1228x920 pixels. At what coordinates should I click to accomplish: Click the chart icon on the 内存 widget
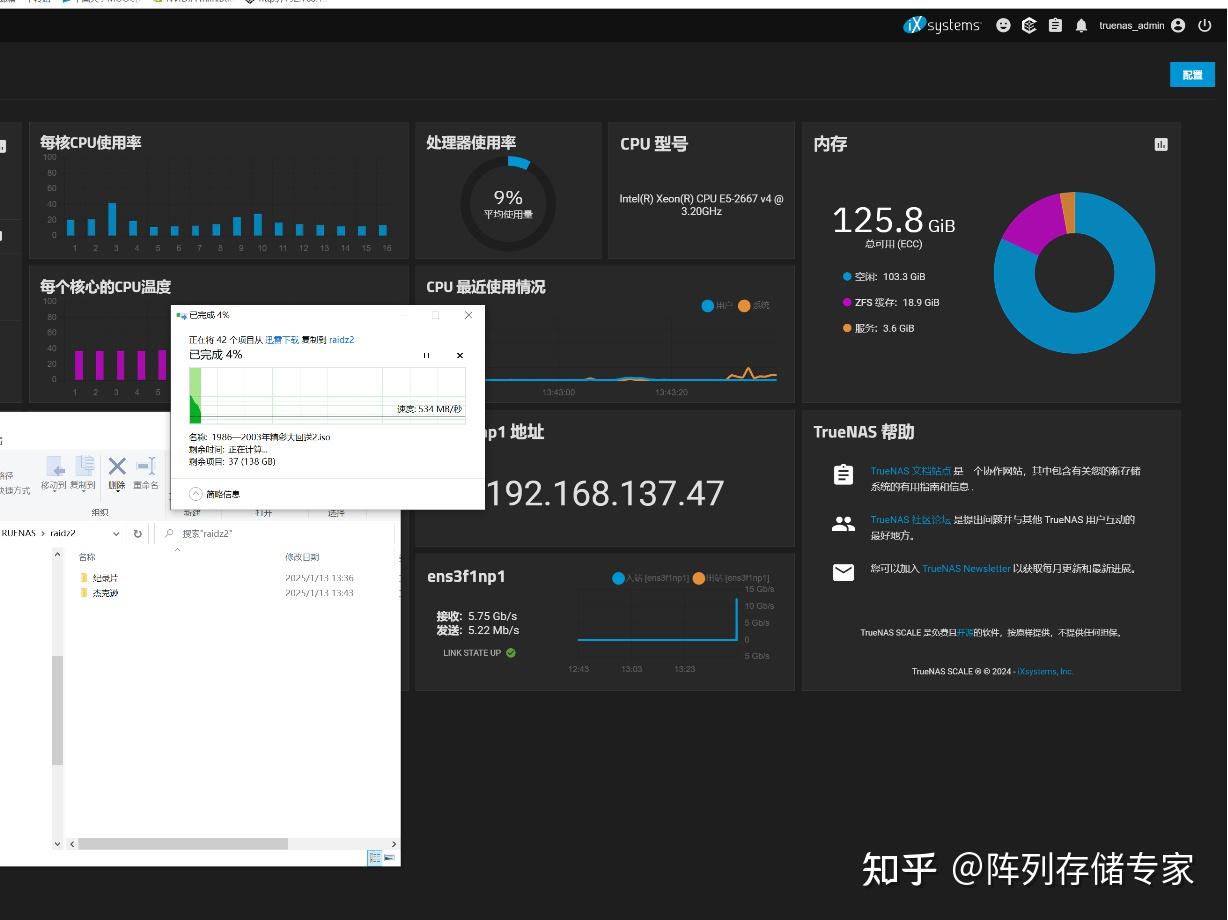tap(1160, 144)
